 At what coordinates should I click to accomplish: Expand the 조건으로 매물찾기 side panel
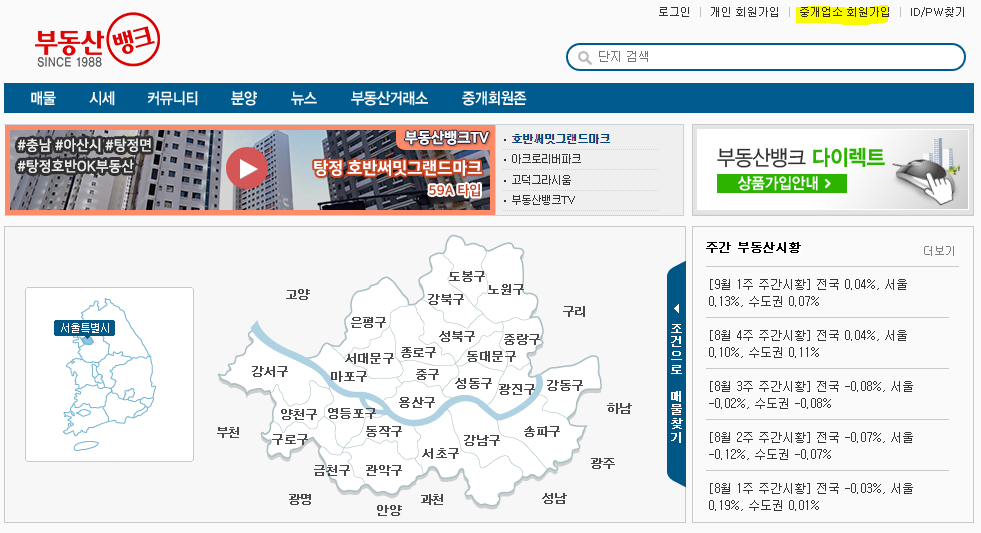pos(676,374)
